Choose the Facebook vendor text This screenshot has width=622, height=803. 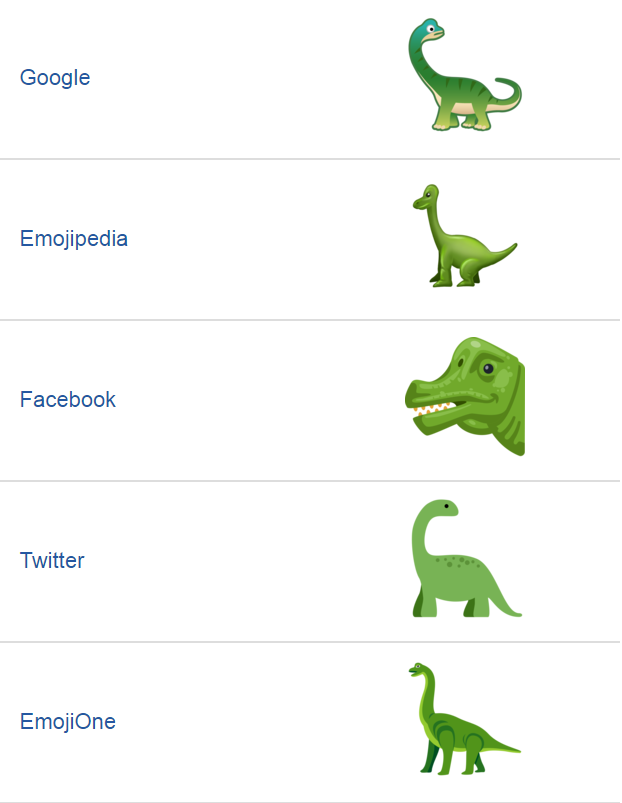(68, 400)
